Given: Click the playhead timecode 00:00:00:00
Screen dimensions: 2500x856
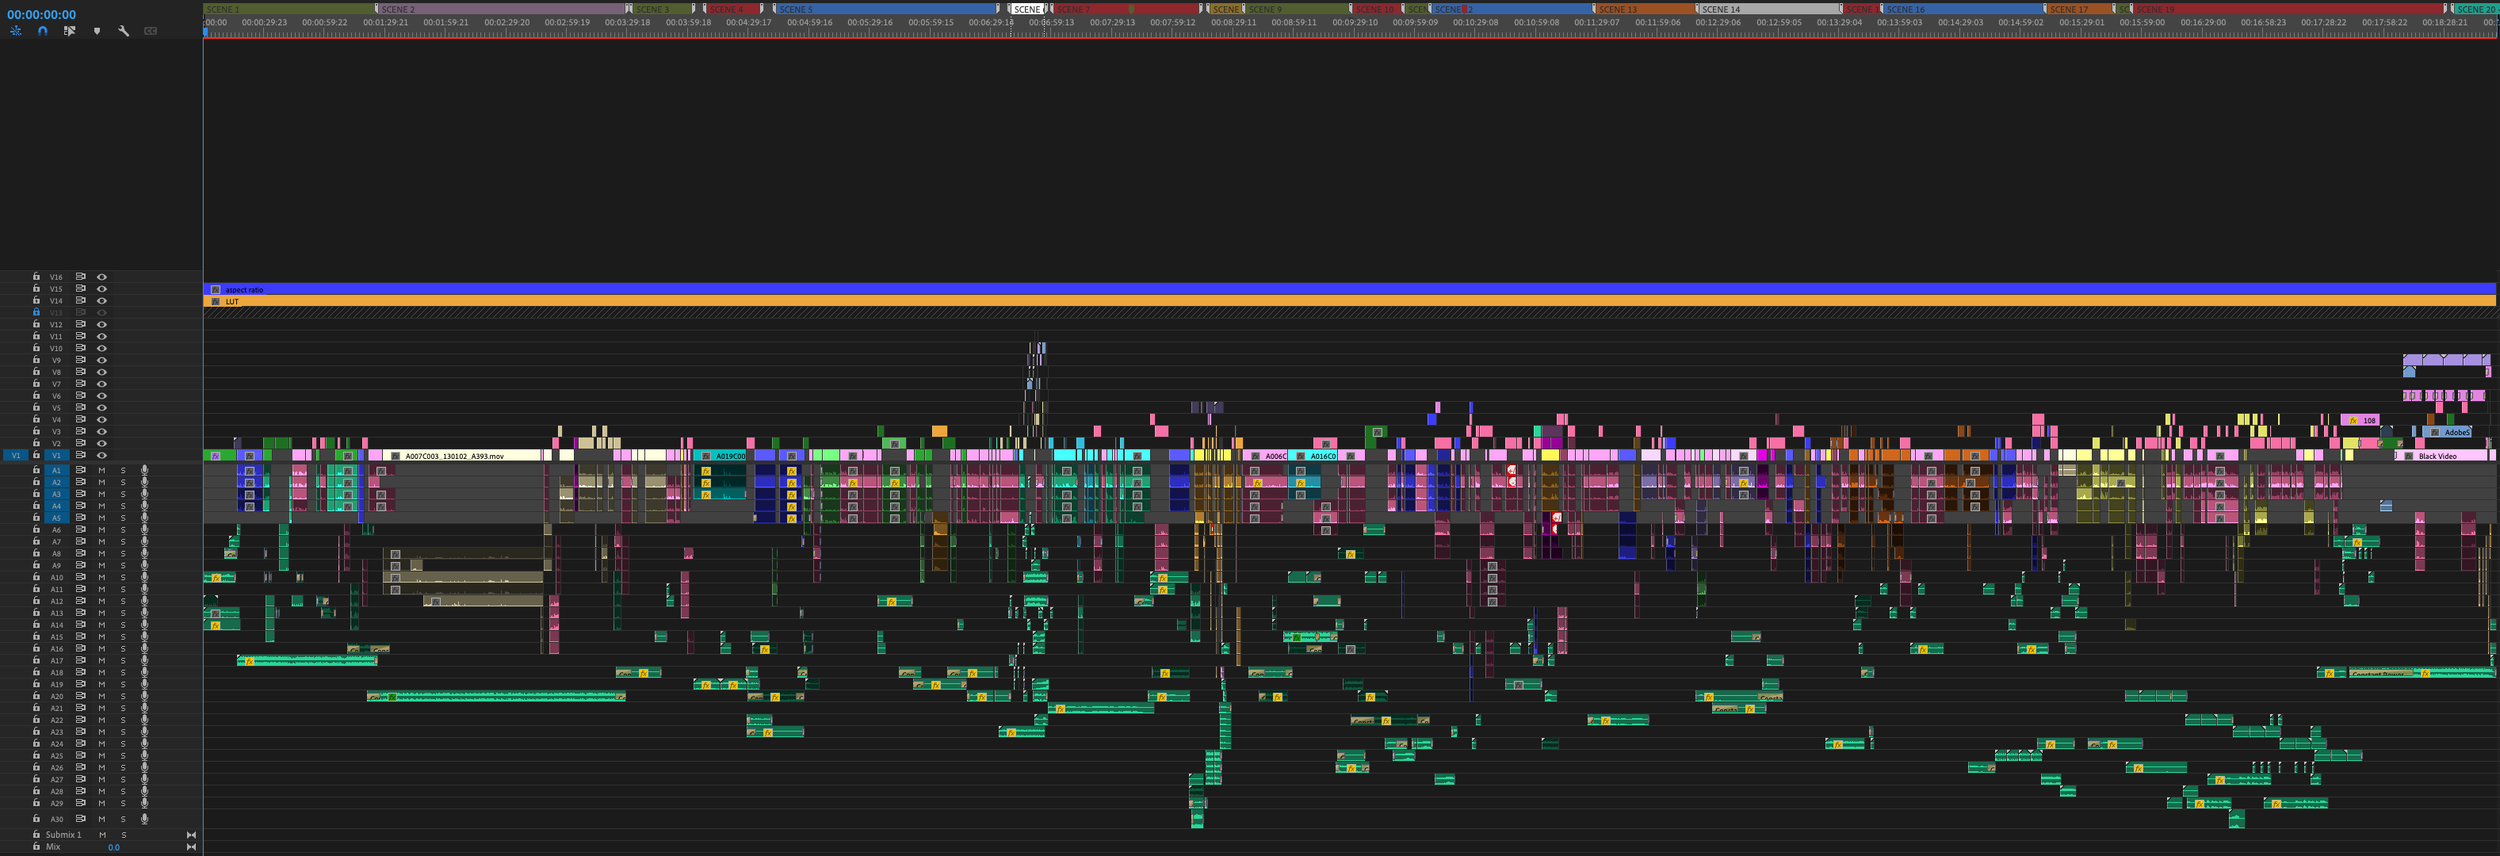Looking at the screenshot, I should point(42,15).
